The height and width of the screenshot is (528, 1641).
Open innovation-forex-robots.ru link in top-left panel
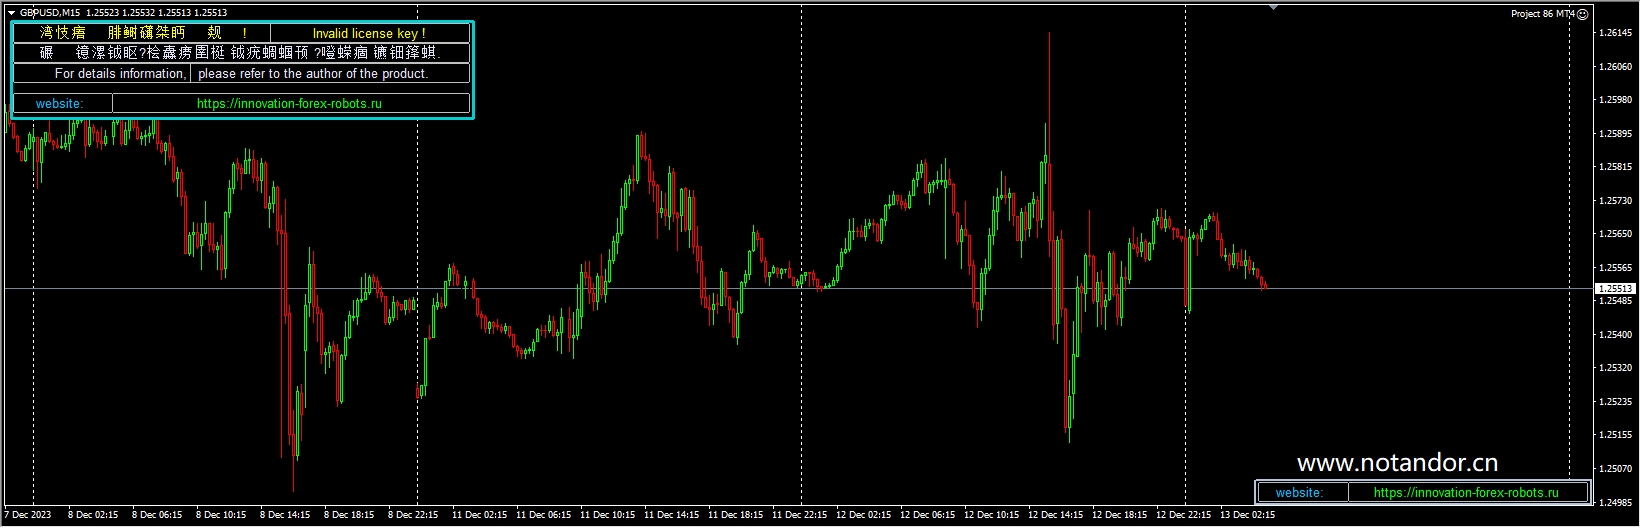[289, 104]
